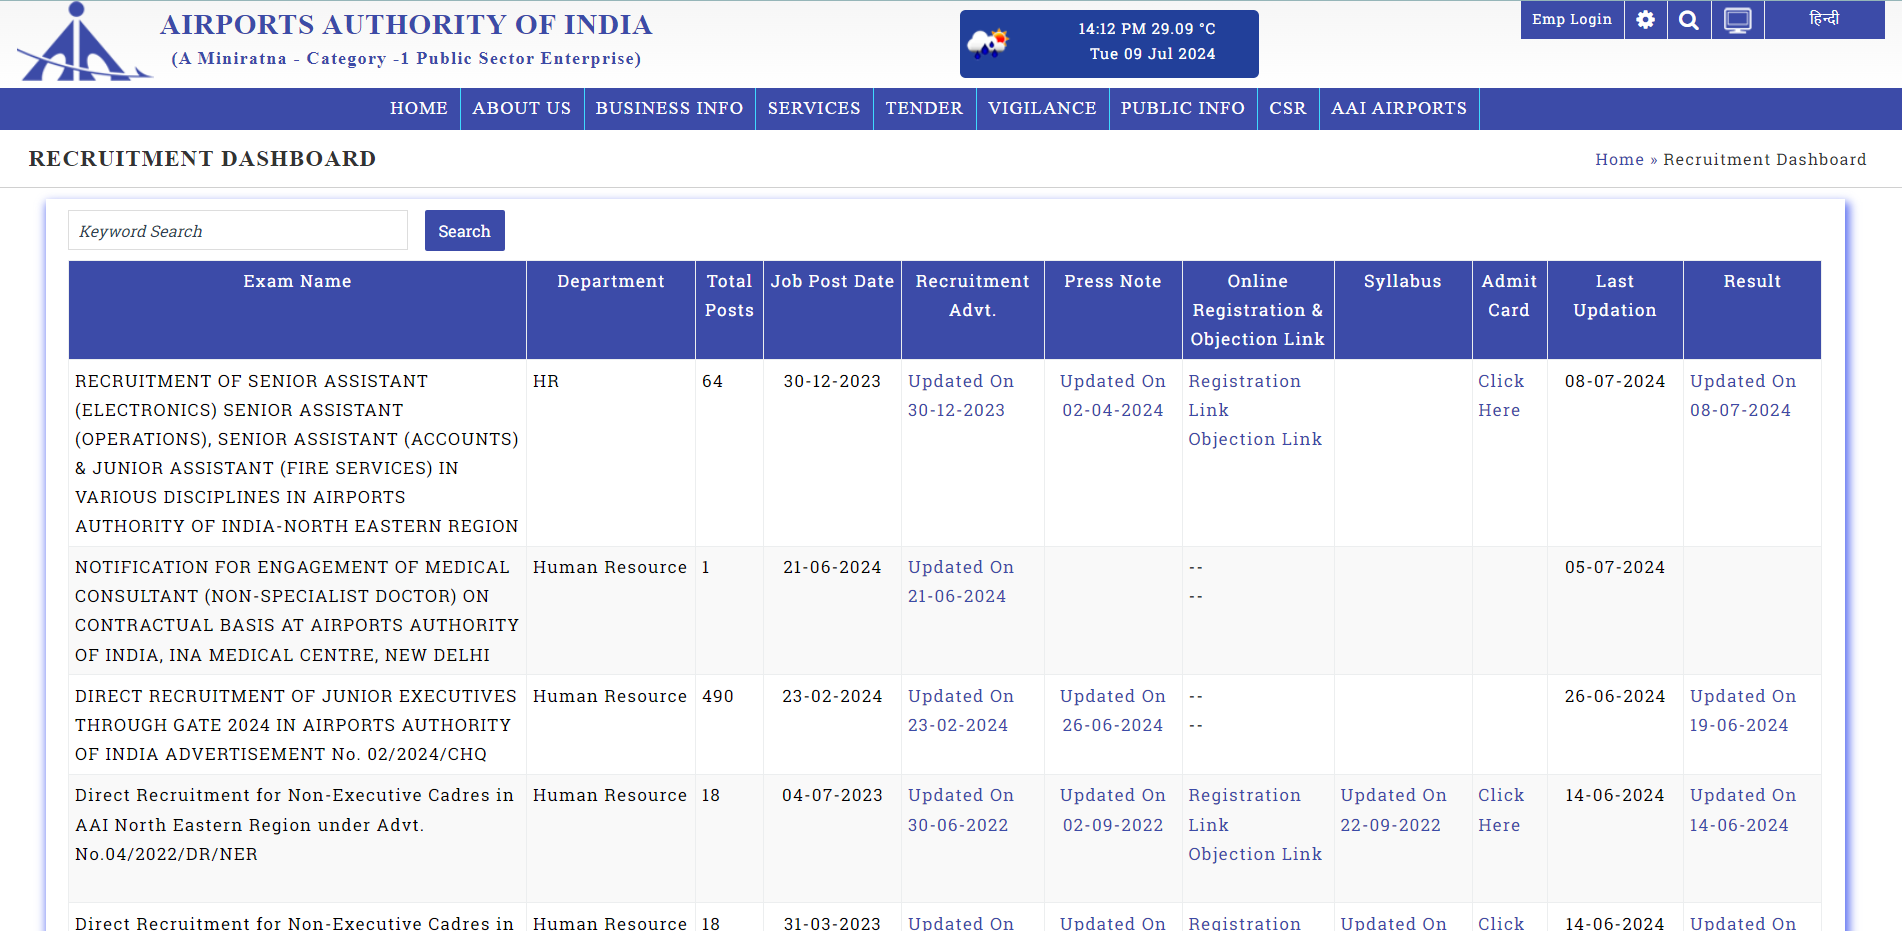Open the Emp Login link
This screenshot has width=1902, height=931.
click(1571, 20)
